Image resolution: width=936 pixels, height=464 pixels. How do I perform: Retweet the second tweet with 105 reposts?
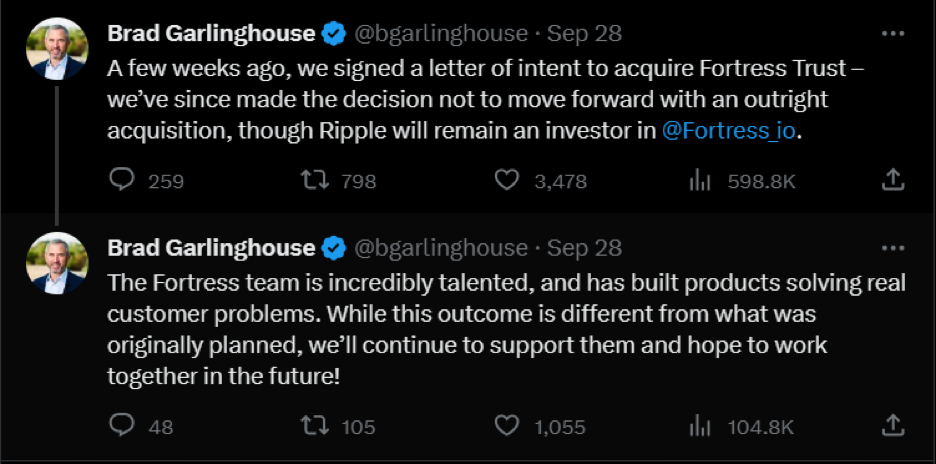coord(314,426)
